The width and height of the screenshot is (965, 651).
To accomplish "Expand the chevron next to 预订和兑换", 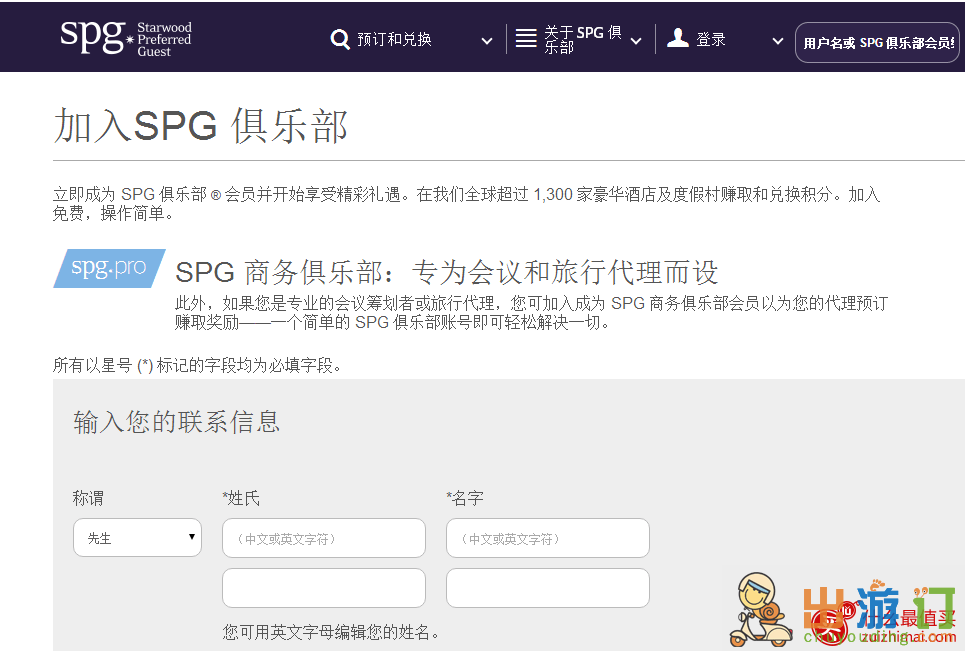I will pos(487,41).
